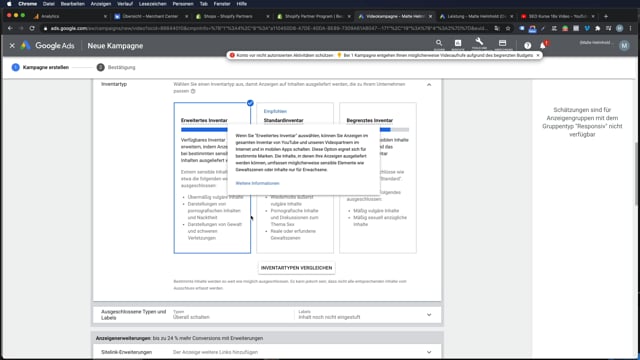Click the Anzeigenerweiterungen section header
The height and width of the screenshot is (360, 640).
click(x=267, y=338)
